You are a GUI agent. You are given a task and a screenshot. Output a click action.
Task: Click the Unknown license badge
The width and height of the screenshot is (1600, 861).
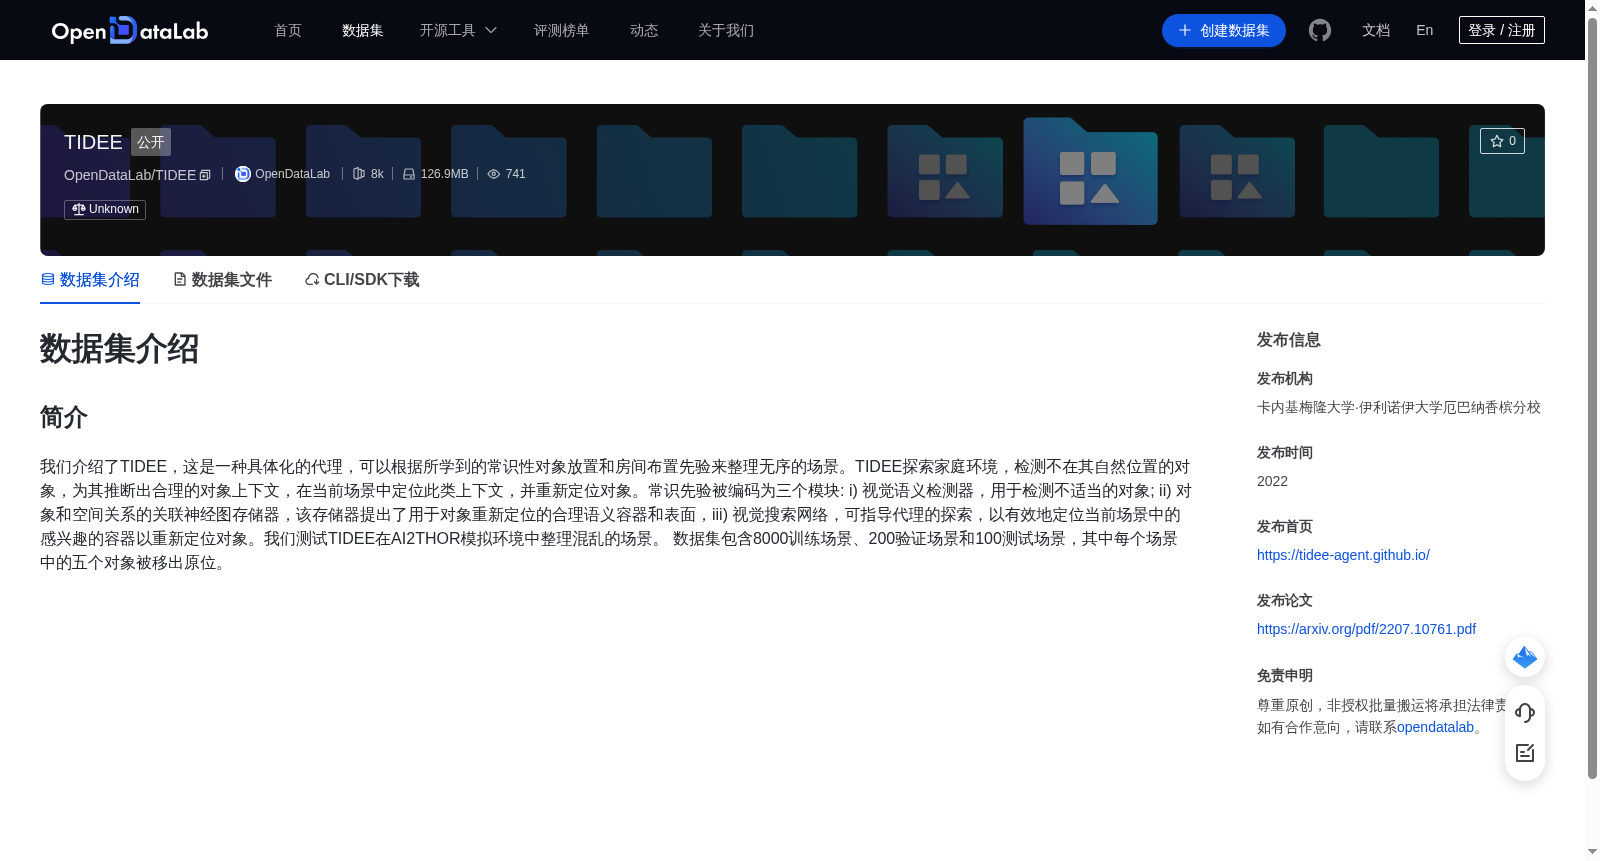(x=105, y=209)
